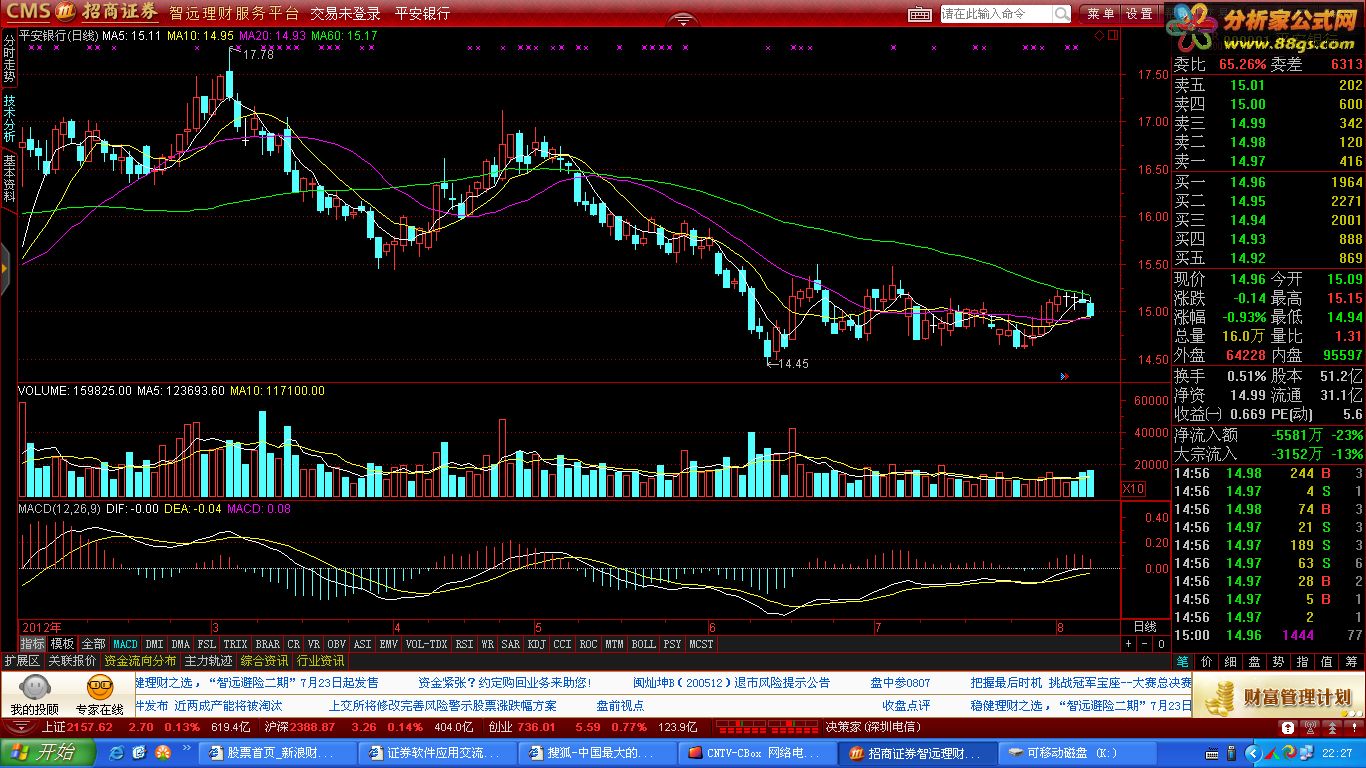Click Internet Explorer quick launch icon
The width and height of the screenshot is (1366, 768).
116,752
